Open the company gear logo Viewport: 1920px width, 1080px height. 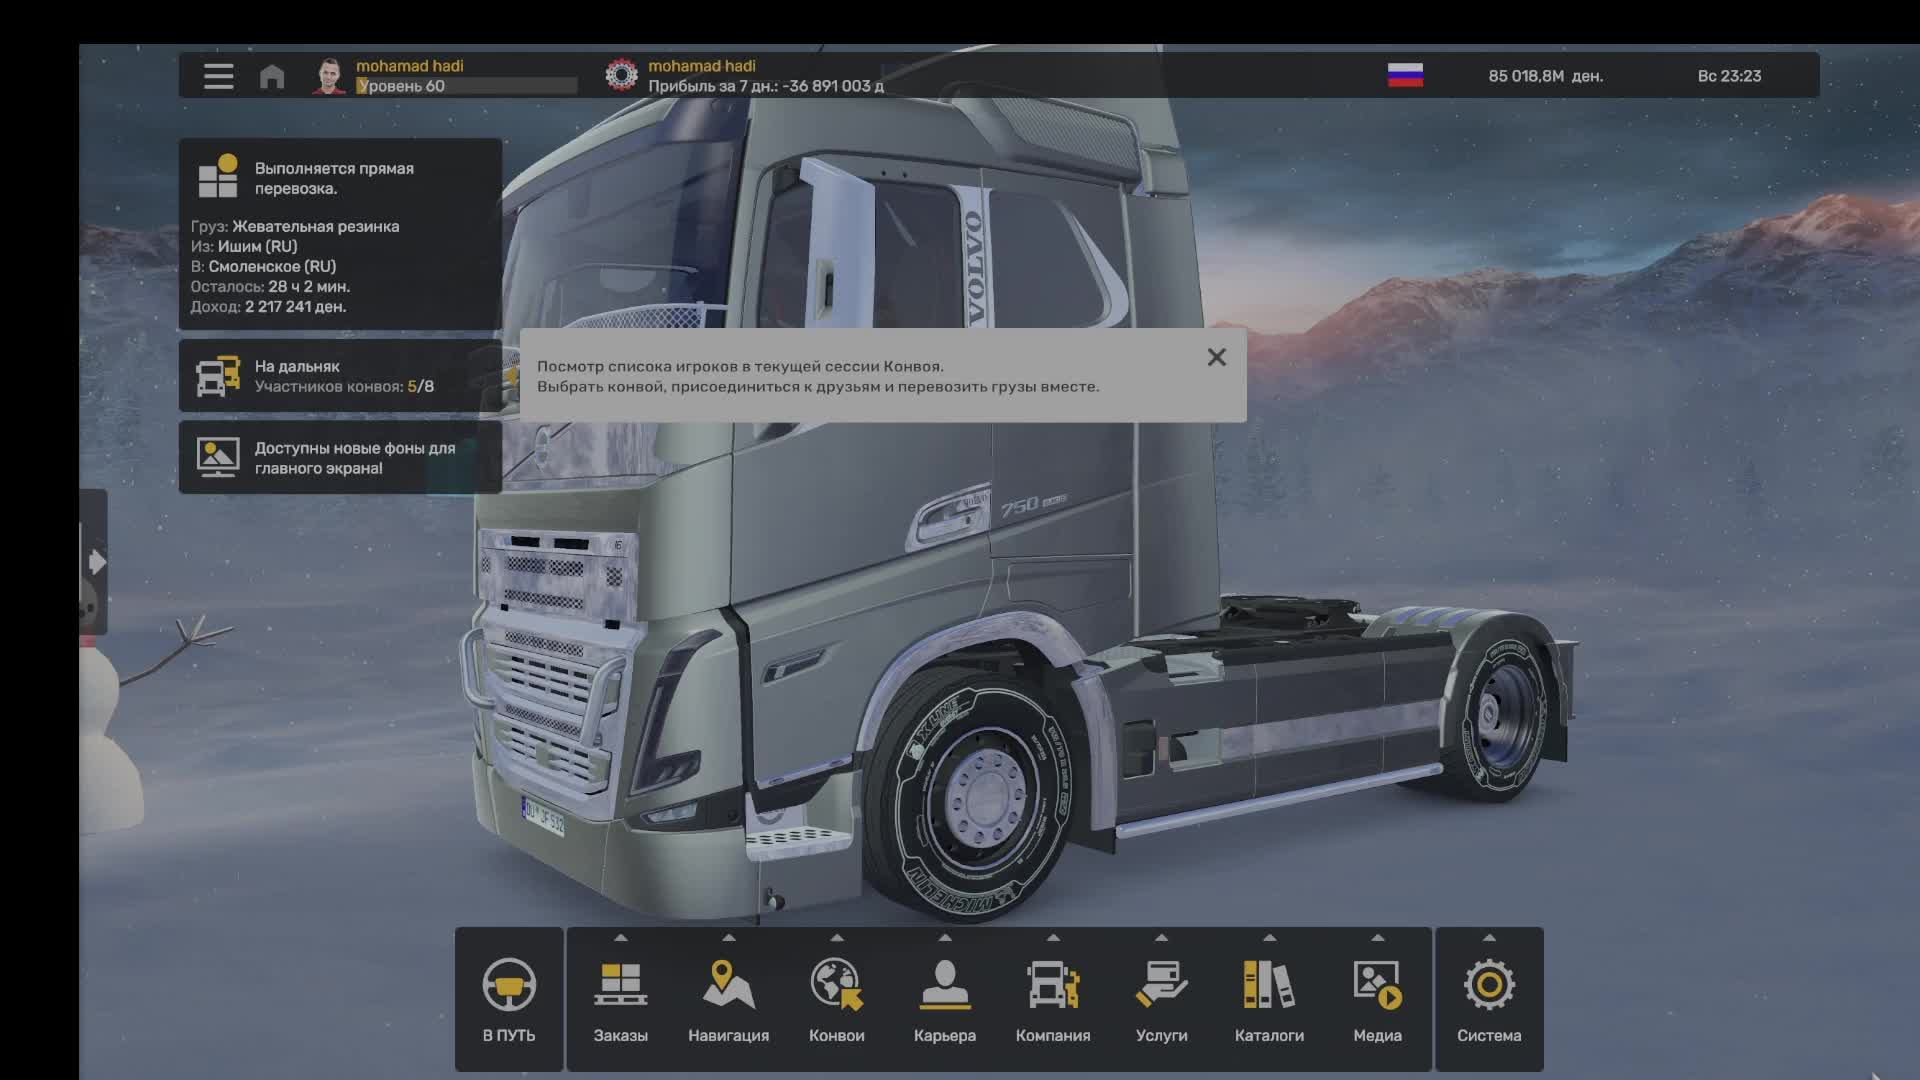(x=621, y=75)
